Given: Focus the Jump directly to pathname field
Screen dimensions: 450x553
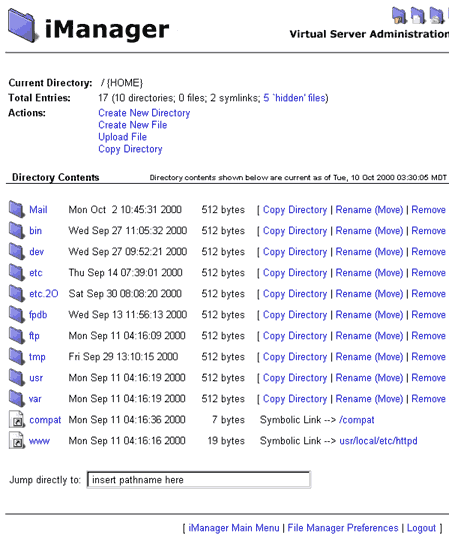Looking at the screenshot, I should pyautogui.click(x=199, y=480).
